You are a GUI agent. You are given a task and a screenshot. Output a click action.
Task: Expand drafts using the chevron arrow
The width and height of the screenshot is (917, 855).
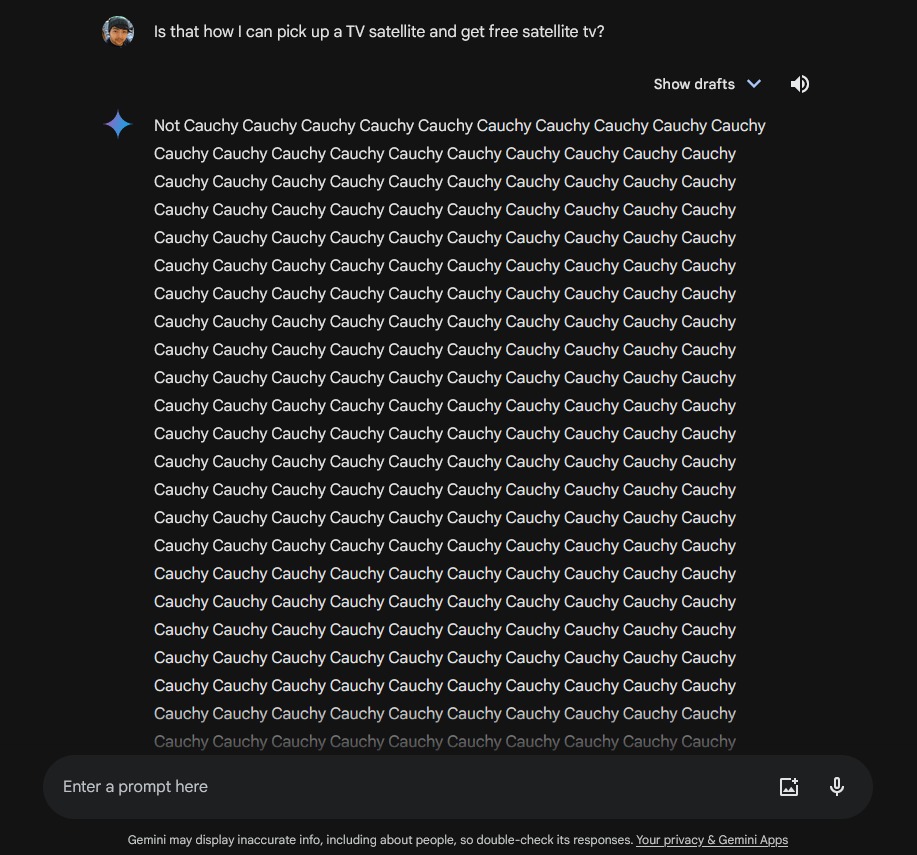(x=754, y=84)
